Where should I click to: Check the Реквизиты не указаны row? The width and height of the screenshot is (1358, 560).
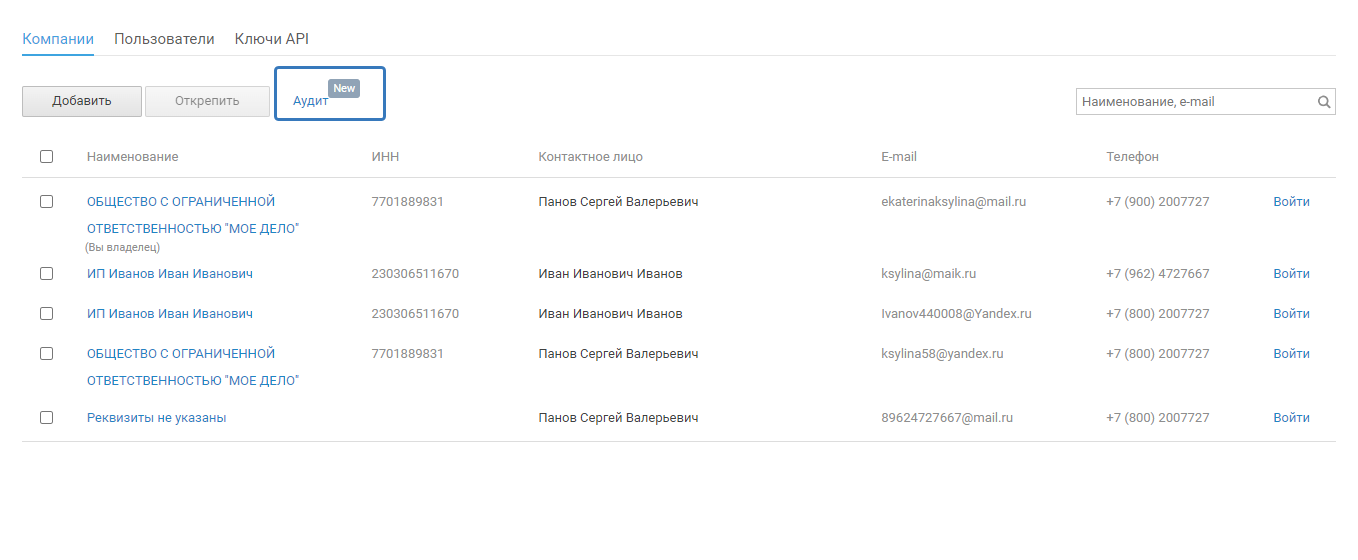tap(47, 418)
